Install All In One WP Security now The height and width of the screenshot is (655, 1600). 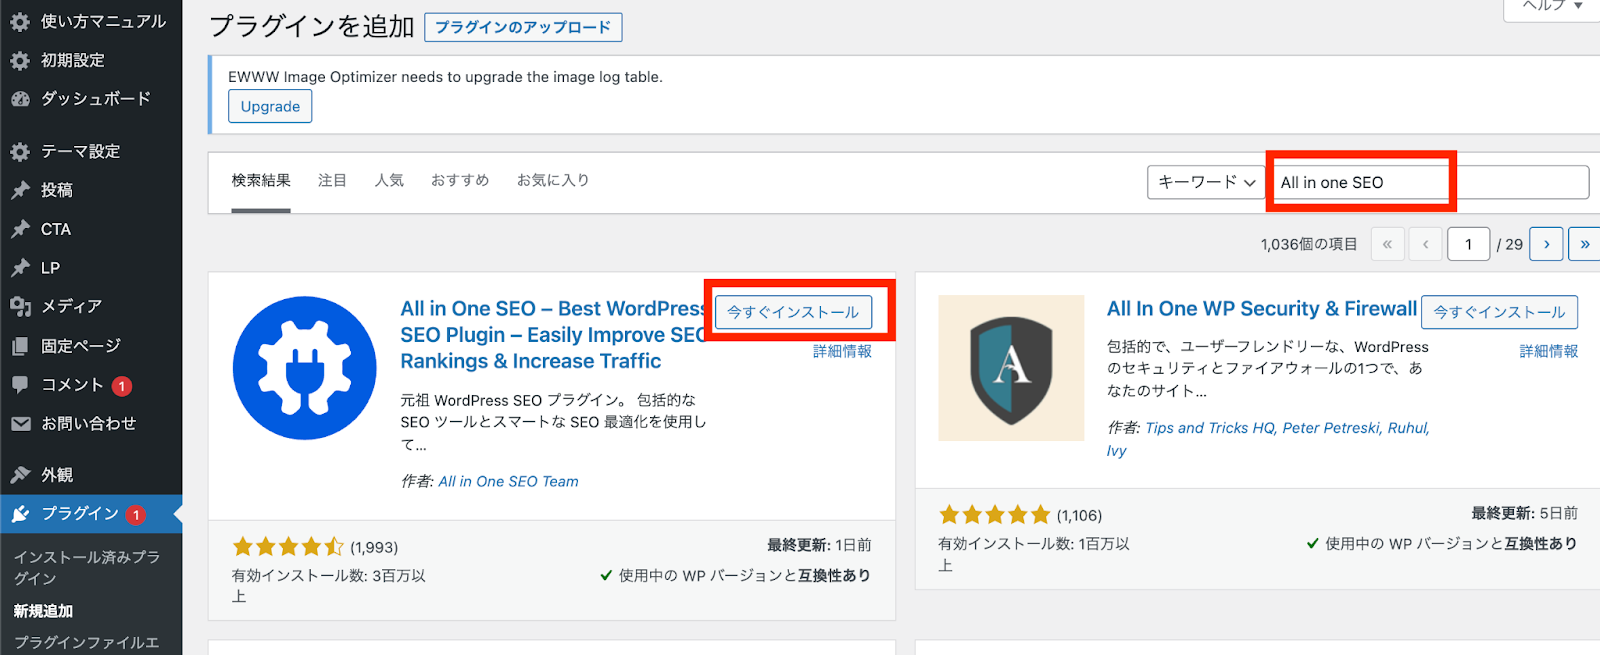1500,312
